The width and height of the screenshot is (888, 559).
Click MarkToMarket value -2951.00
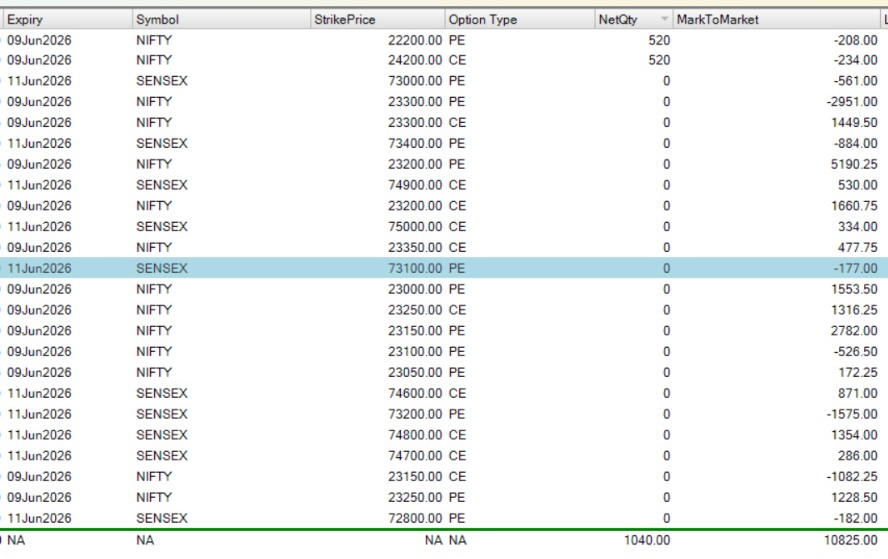852,102
